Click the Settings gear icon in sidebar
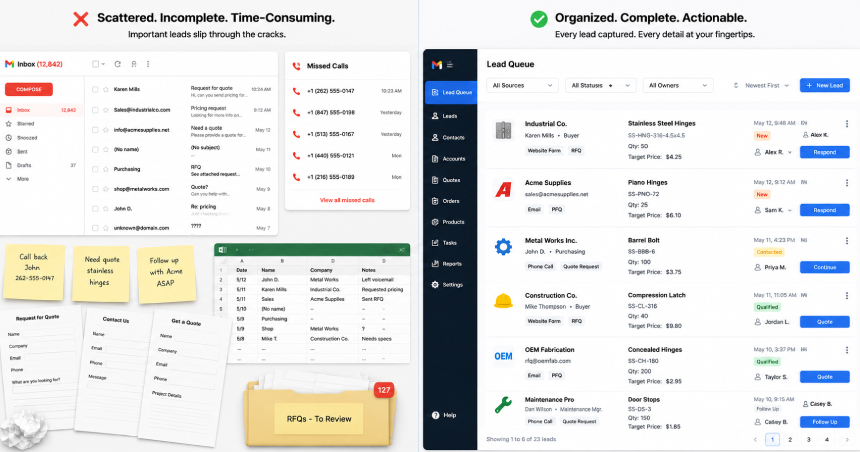This screenshot has height=452, width=860. [x=435, y=285]
